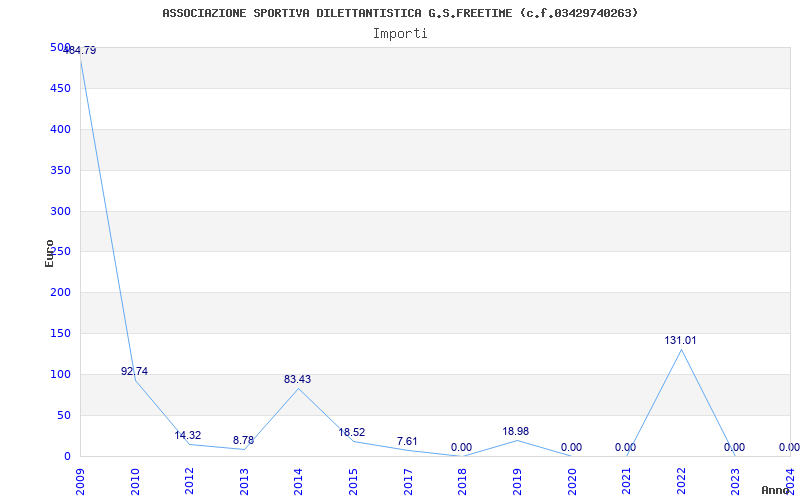Click the 83.43 peak value label
The image size is (800, 500).
point(297,379)
